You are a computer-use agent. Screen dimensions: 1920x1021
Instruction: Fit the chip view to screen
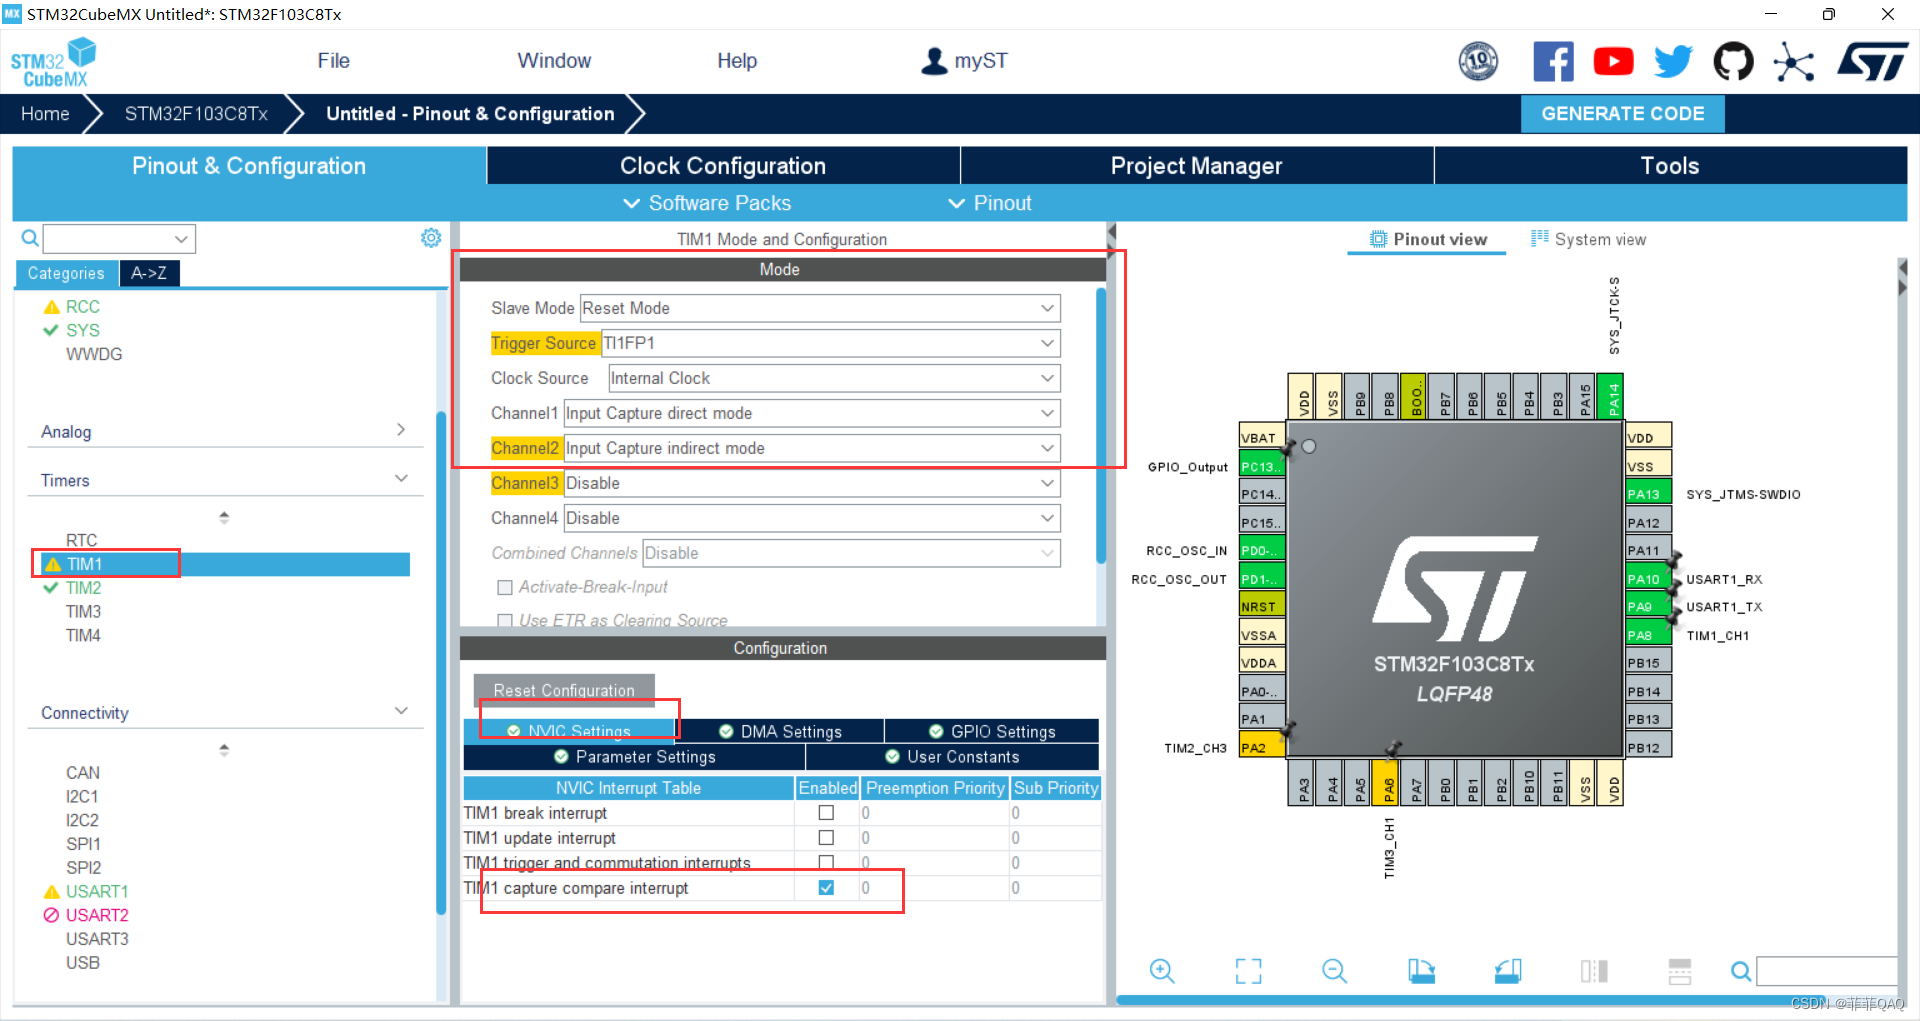1248,970
